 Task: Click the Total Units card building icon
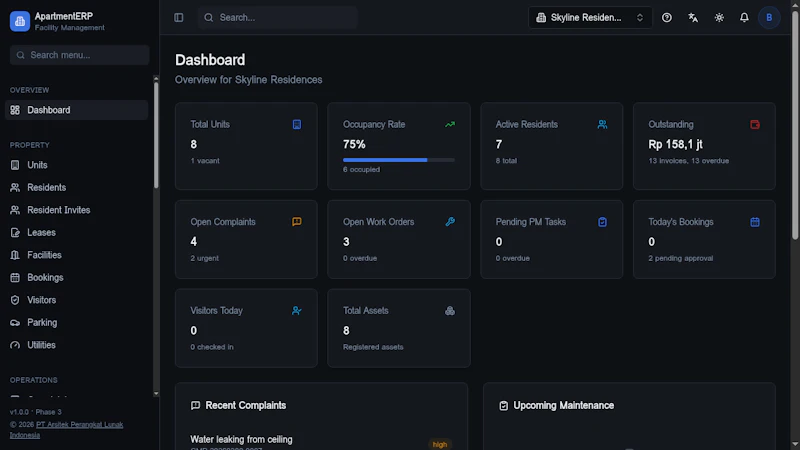coord(296,124)
